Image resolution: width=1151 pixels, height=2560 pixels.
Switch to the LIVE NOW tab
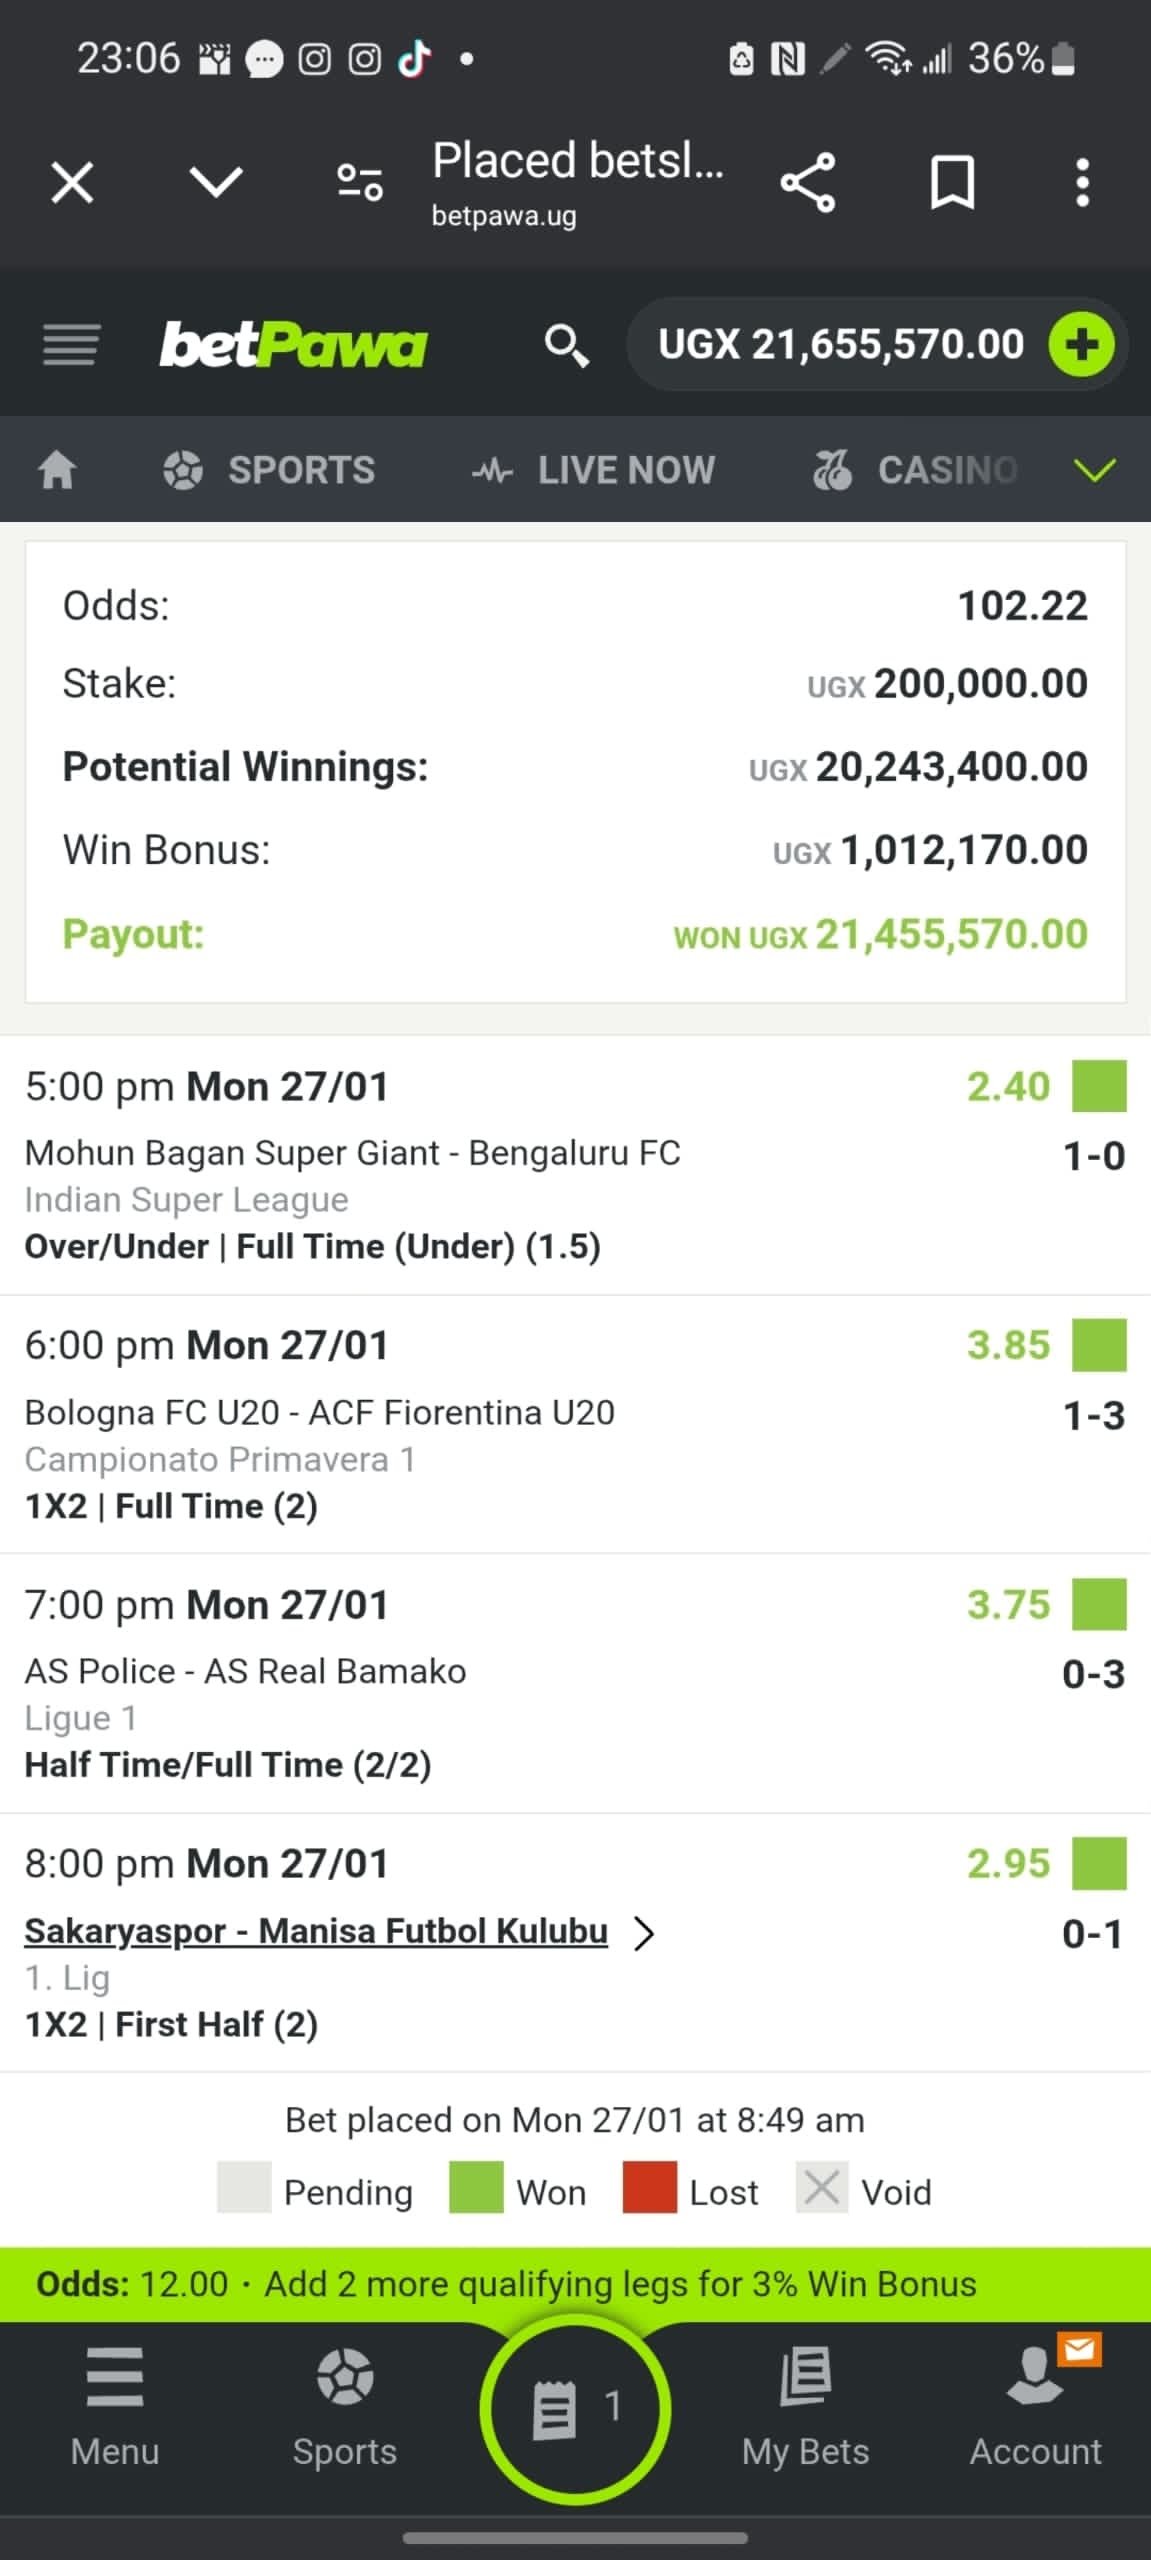pos(594,469)
